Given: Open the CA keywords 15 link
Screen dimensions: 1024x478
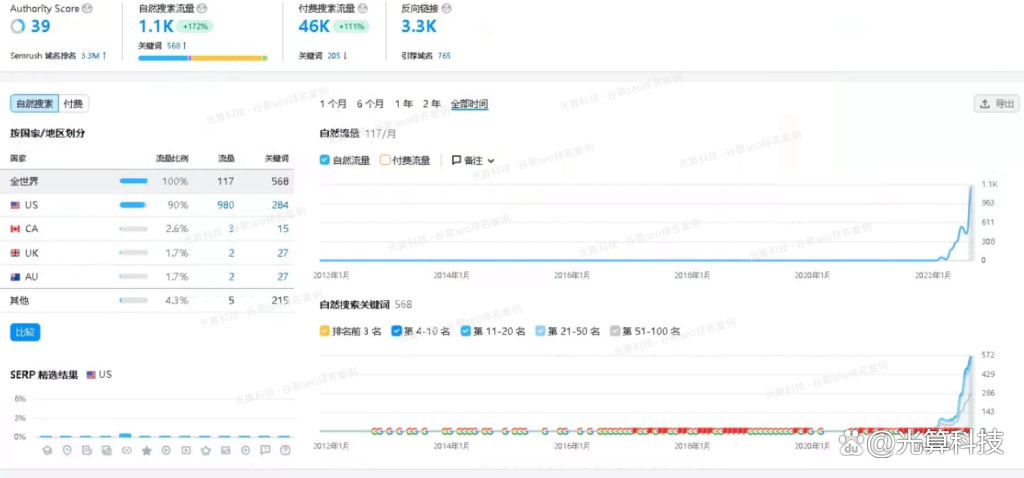Looking at the screenshot, I should click(283, 229).
